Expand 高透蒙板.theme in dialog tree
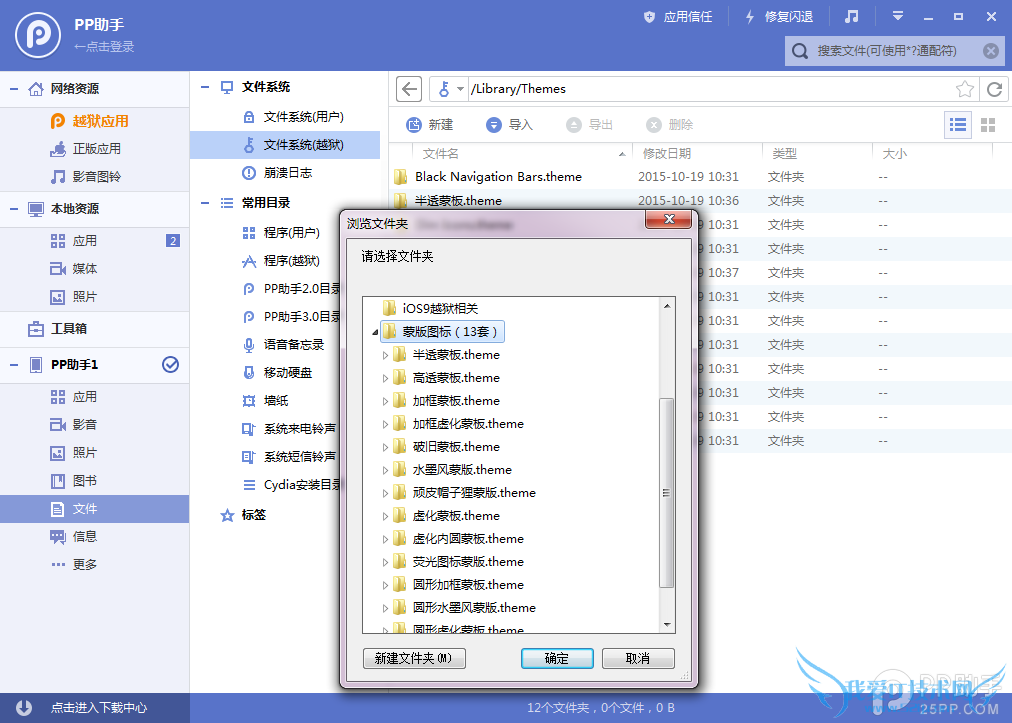The width and height of the screenshot is (1012, 723). pos(385,378)
